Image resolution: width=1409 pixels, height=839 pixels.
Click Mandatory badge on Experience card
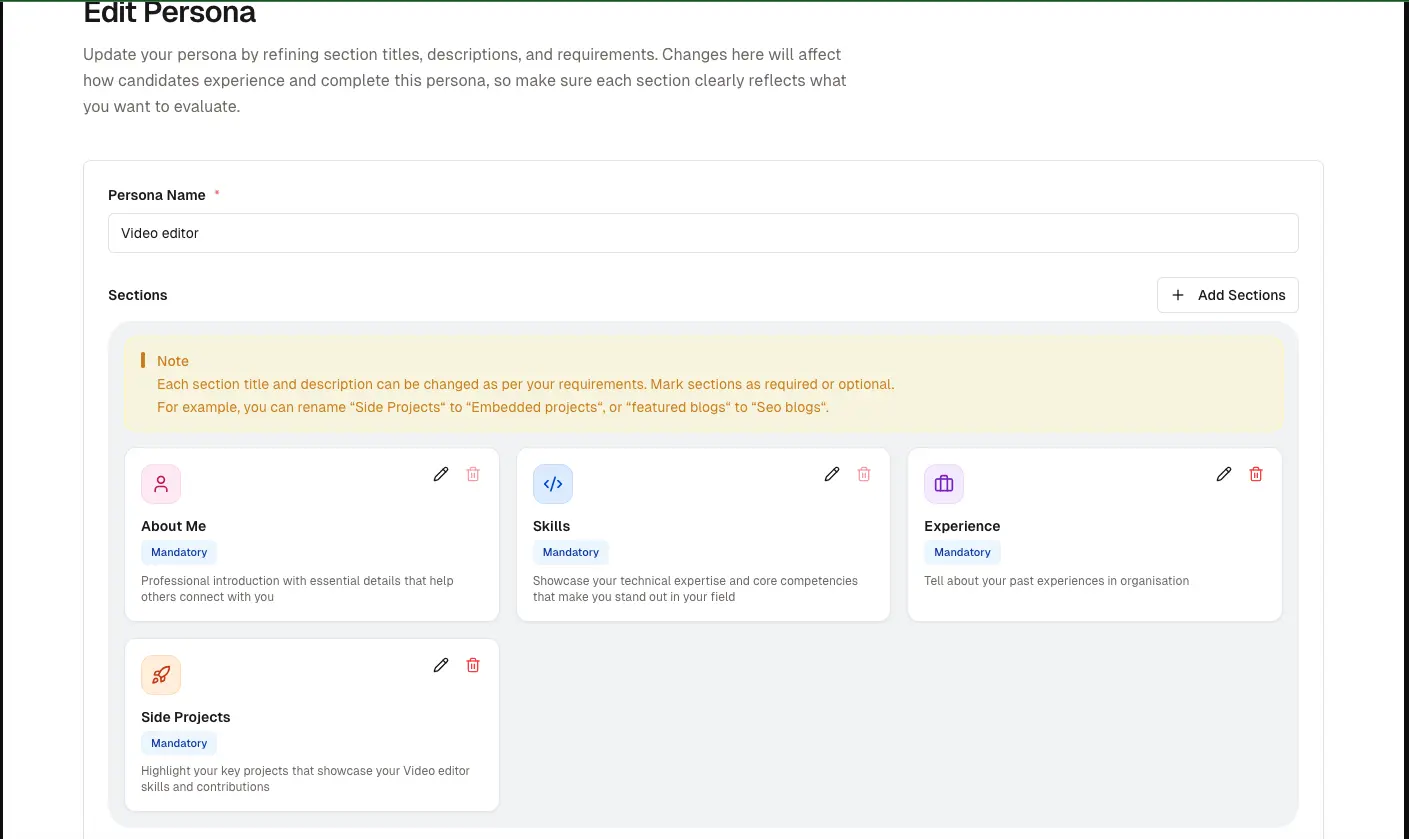(x=962, y=552)
